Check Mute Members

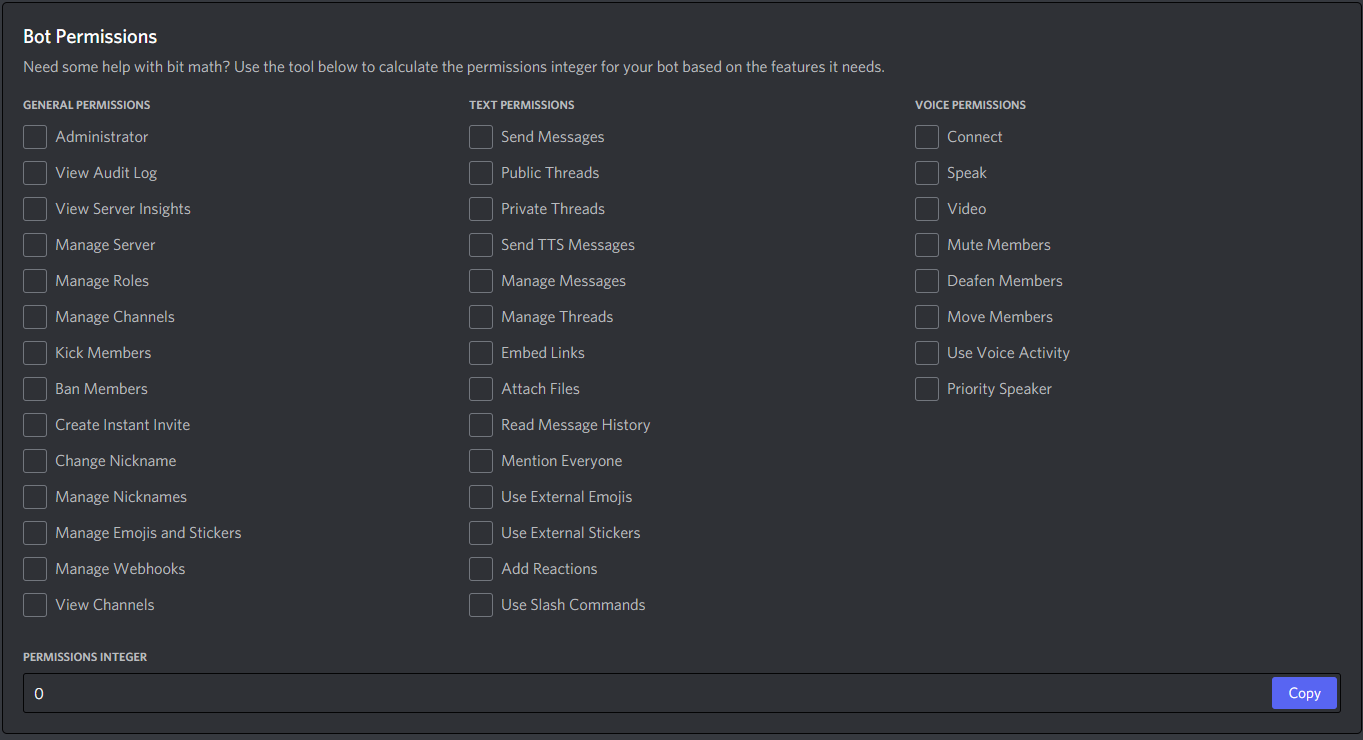pyautogui.click(x=926, y=244)
